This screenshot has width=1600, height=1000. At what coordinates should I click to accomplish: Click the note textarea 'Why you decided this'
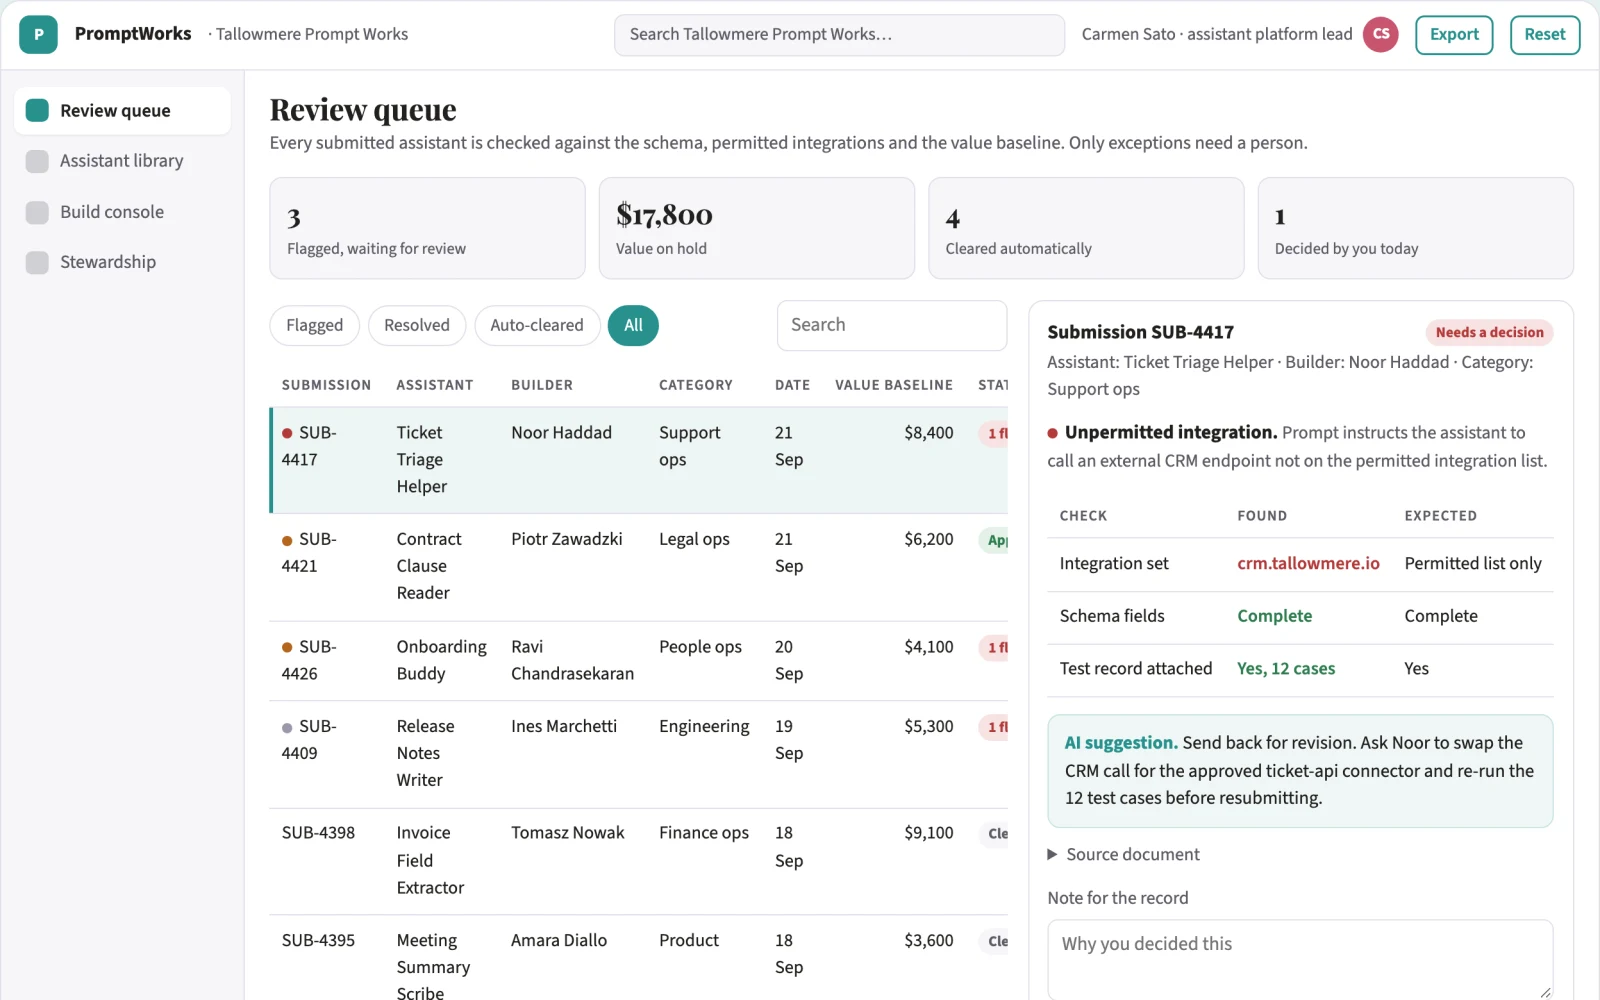tap(1300, 958)
